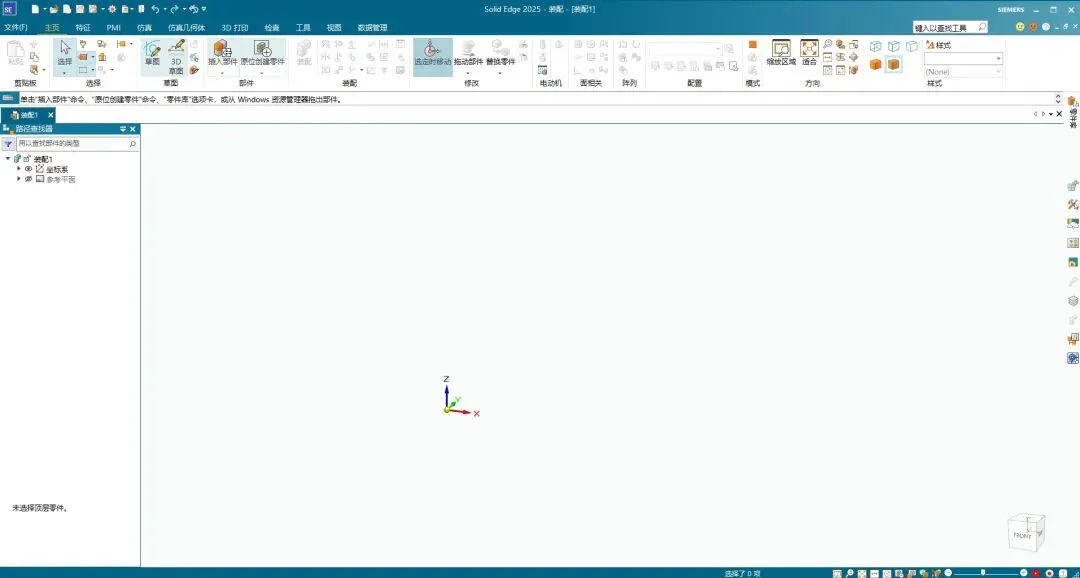
Task: Switch to the 3D Print (3D 打印) tab
Action: click(x=235, y=28)
